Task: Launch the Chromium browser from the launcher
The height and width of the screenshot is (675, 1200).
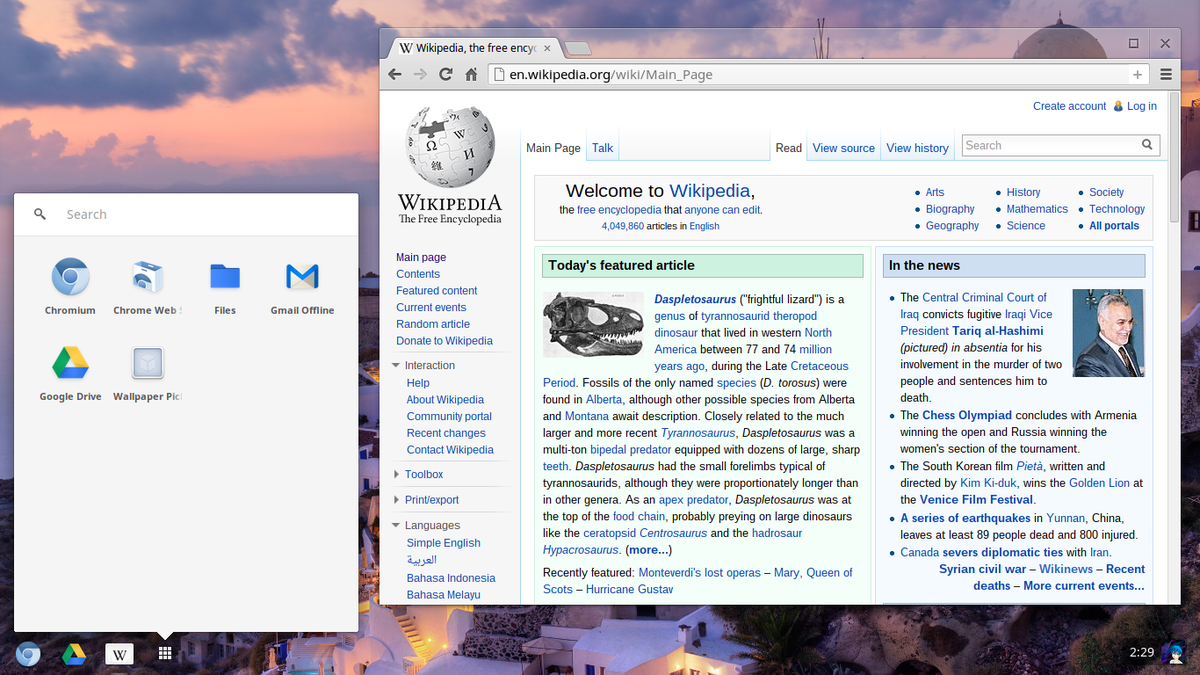Action: click(x=69, y=275)
